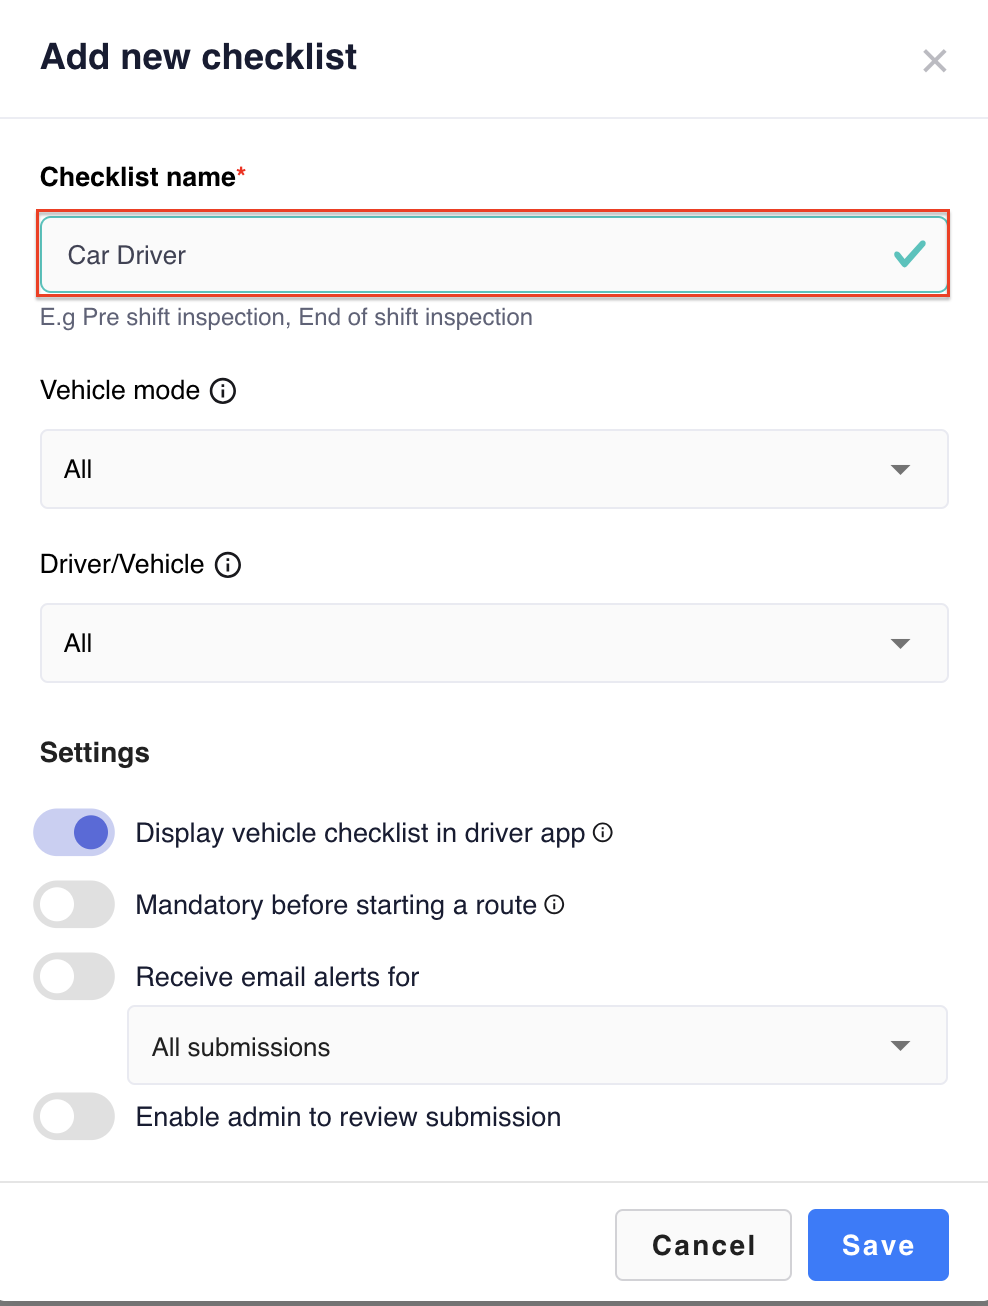The height and width of the screenshot is (1306, 988).
Task: Click the Receive email alerts for label
Action: (277, 977)
